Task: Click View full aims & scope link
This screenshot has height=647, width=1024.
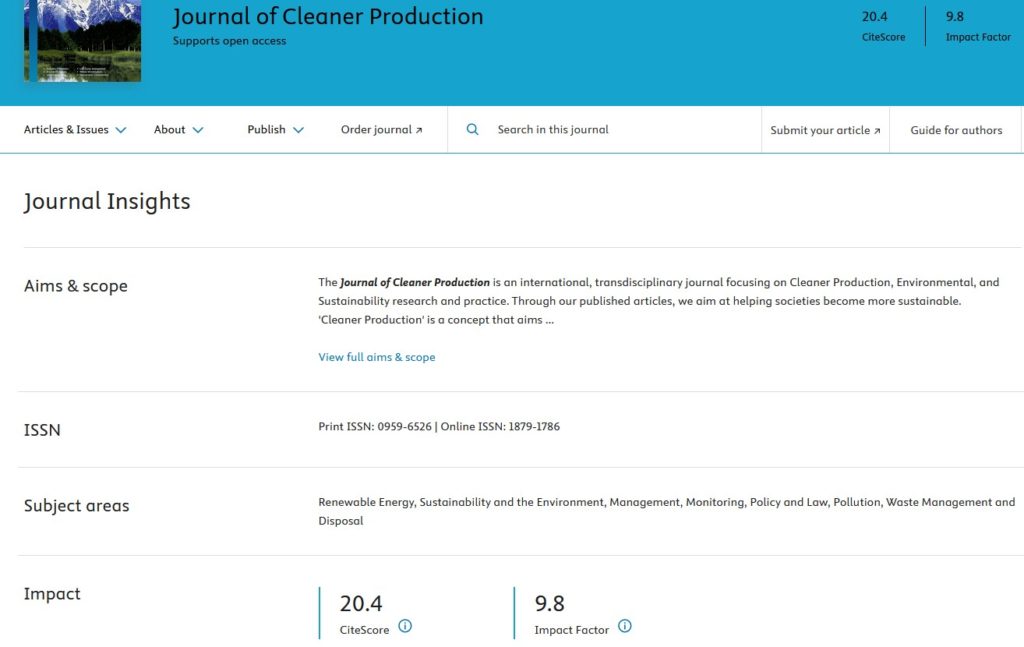Action: click(377, 357)
